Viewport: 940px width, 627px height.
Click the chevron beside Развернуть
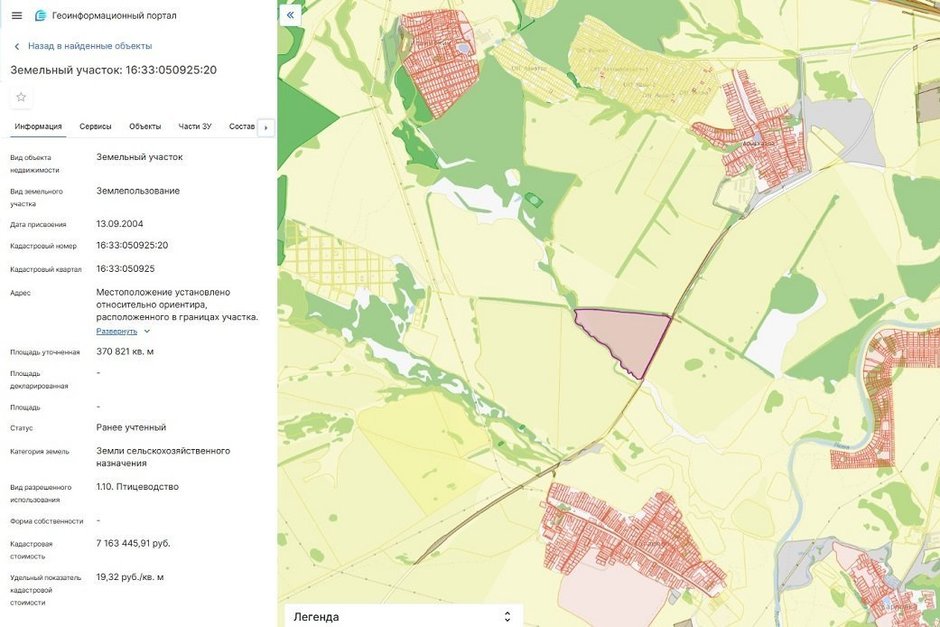point(147,331)
